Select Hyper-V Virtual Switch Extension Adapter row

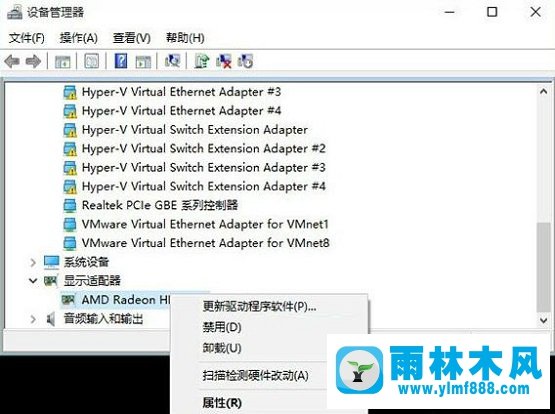pos(195,130)
